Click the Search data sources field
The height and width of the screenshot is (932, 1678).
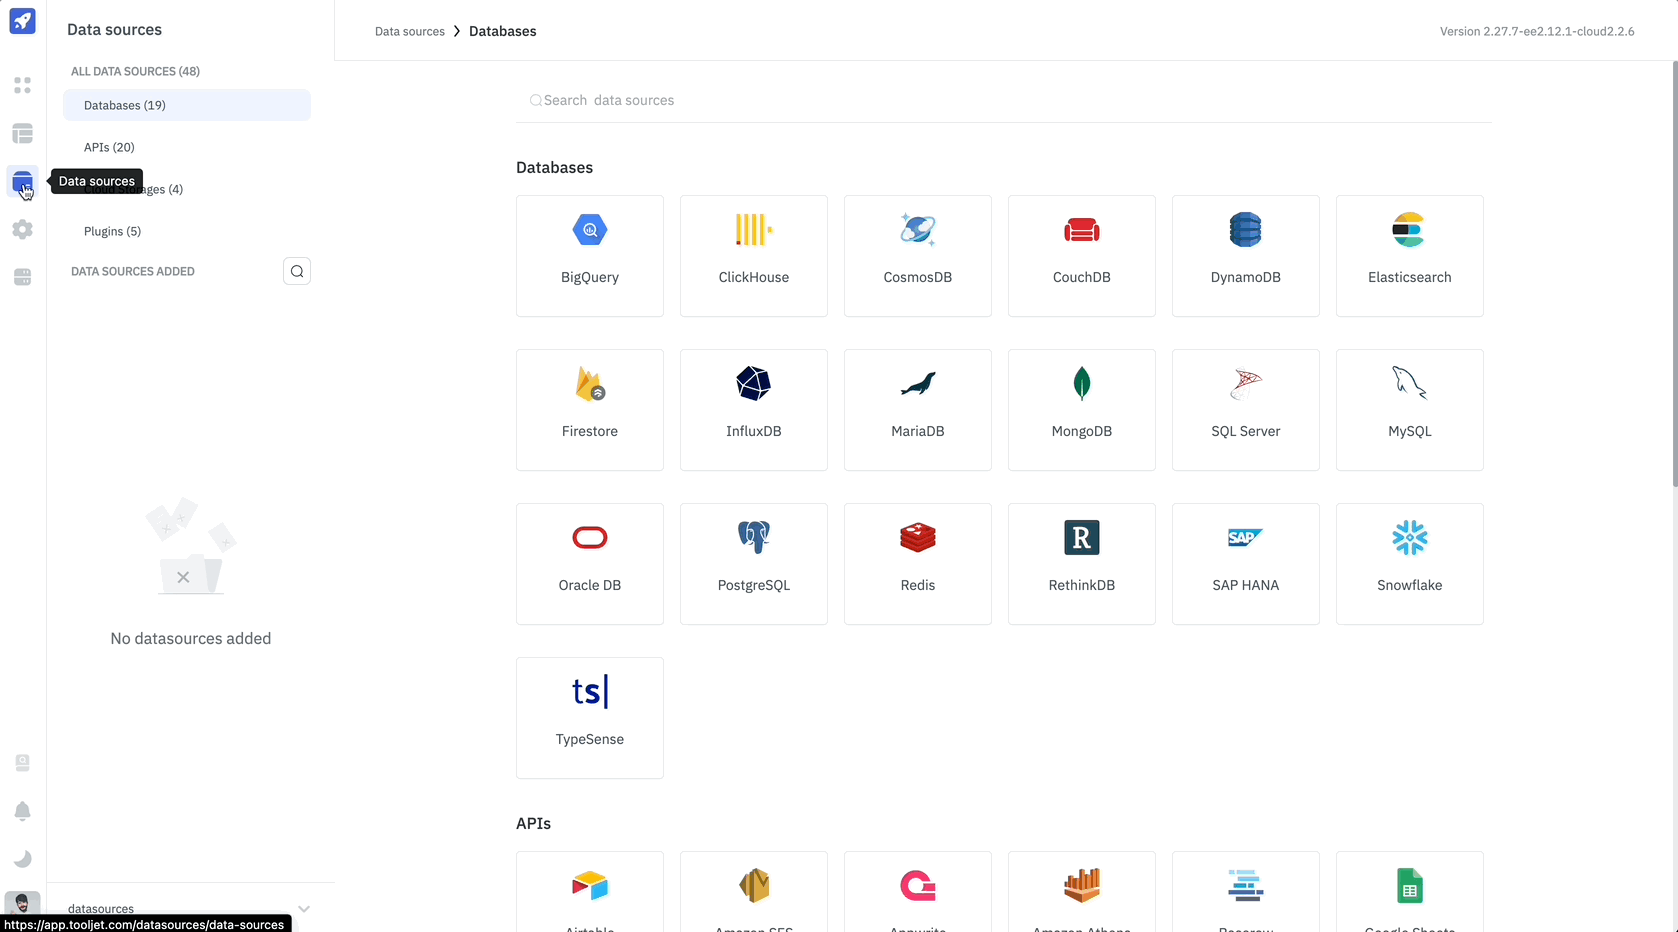[1003, 100]
